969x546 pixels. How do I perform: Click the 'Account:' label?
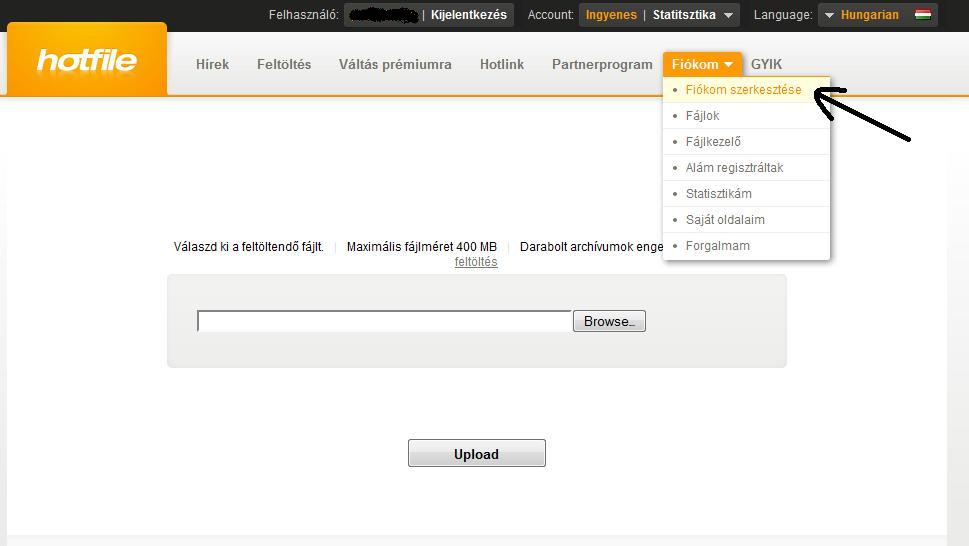point(550,15)
